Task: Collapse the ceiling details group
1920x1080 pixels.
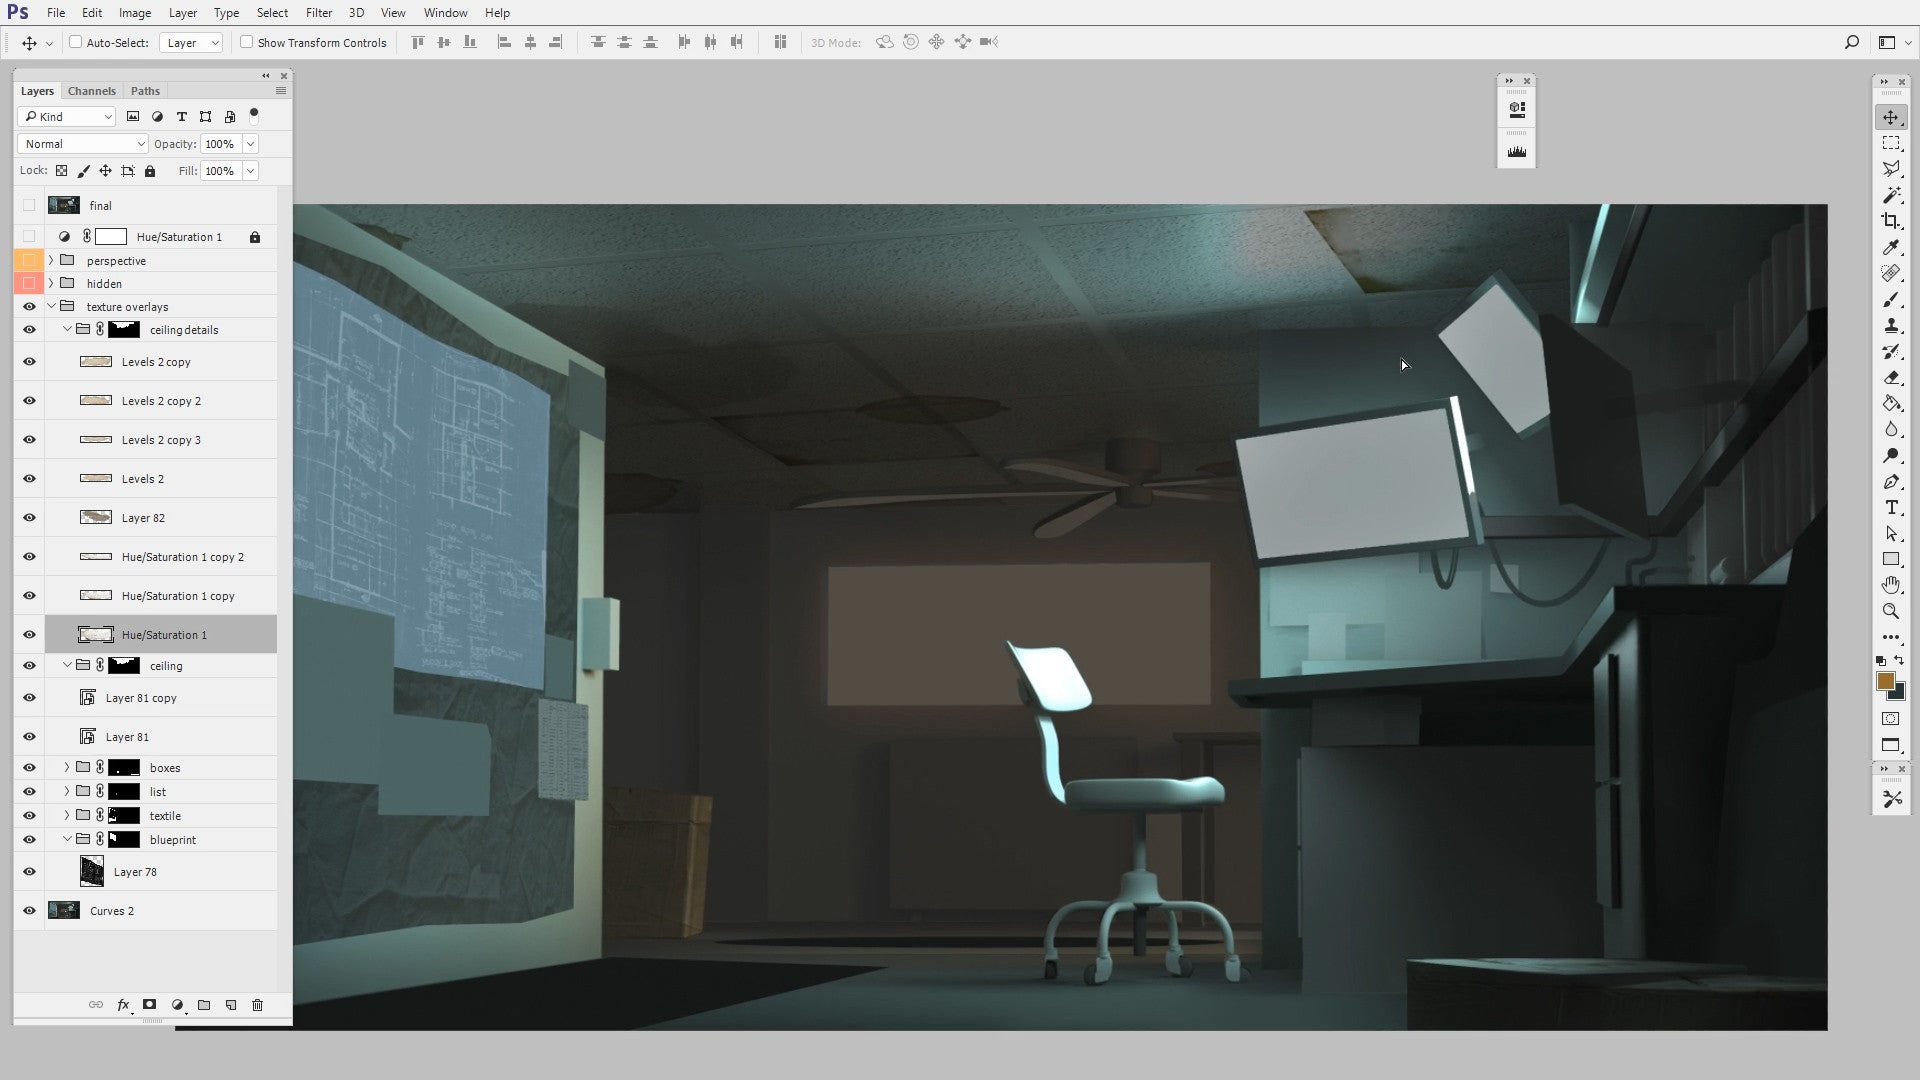Action: click(67, 328)
